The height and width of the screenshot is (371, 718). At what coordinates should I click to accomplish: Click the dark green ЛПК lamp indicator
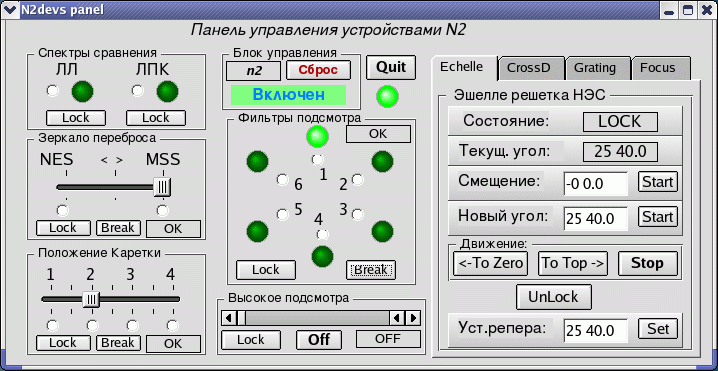[x=167, y=91]
